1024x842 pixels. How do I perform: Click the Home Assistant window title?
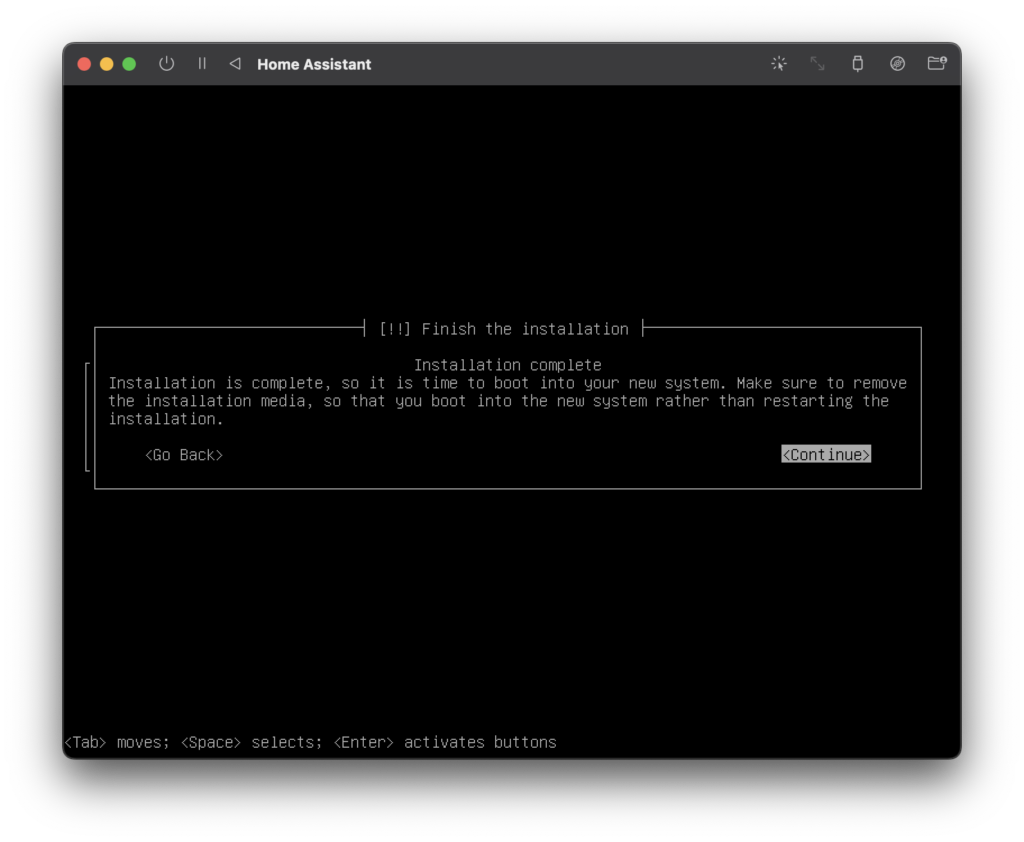[314, 64]
